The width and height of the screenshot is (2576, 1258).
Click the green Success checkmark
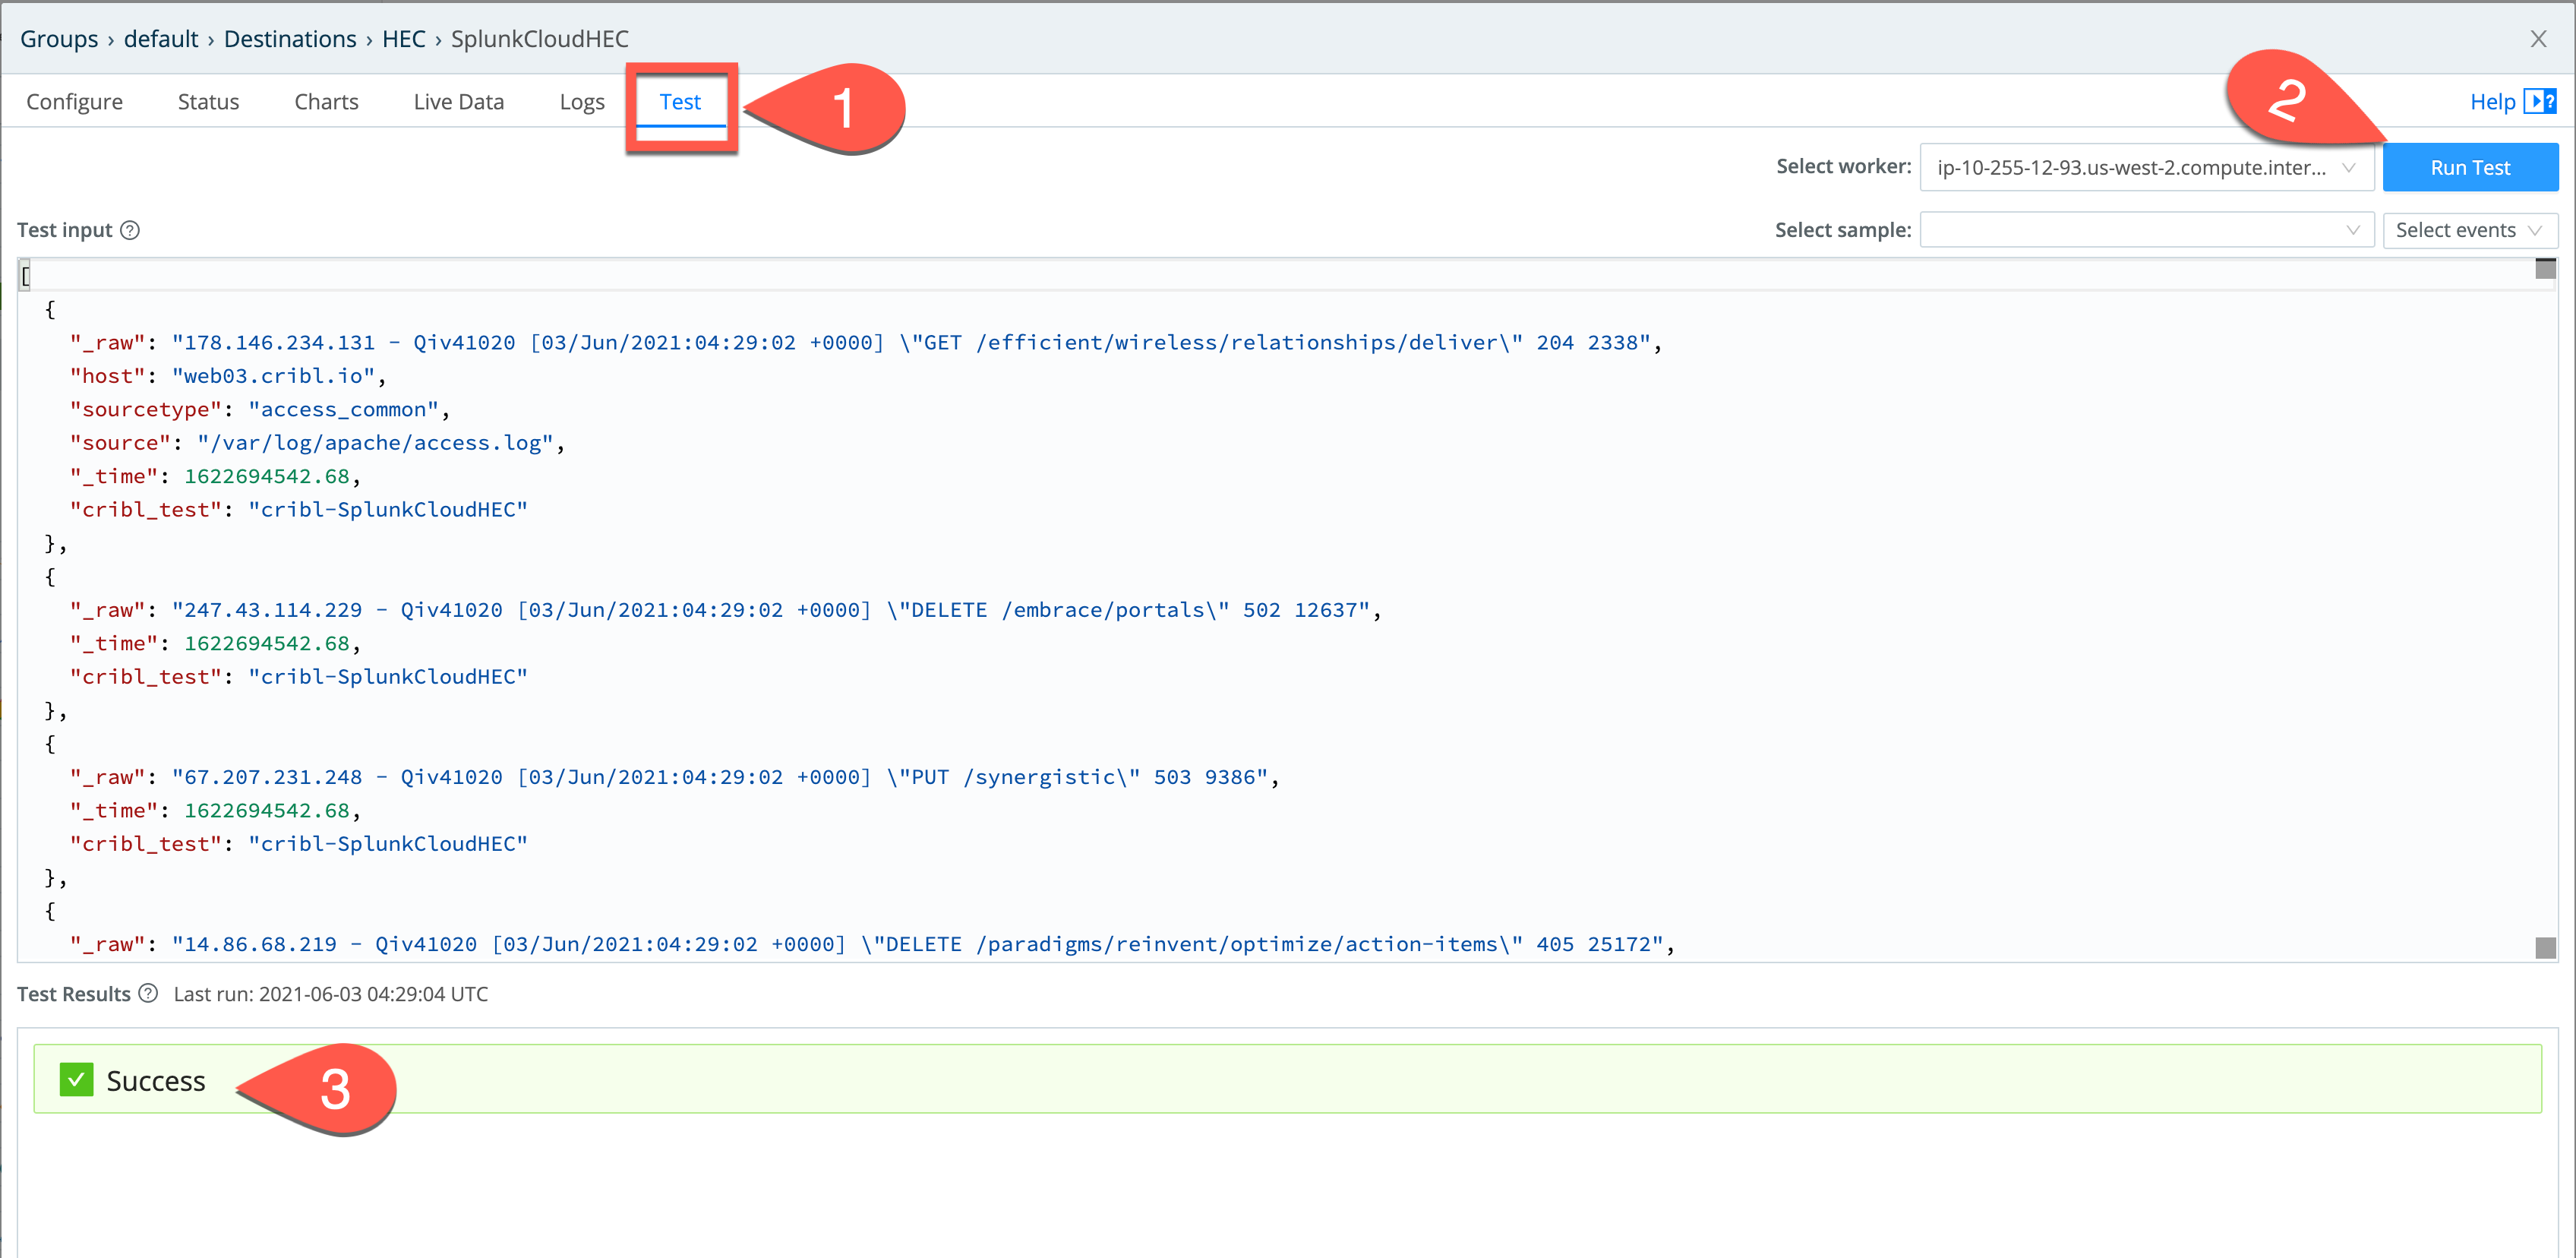point(76,1080)
